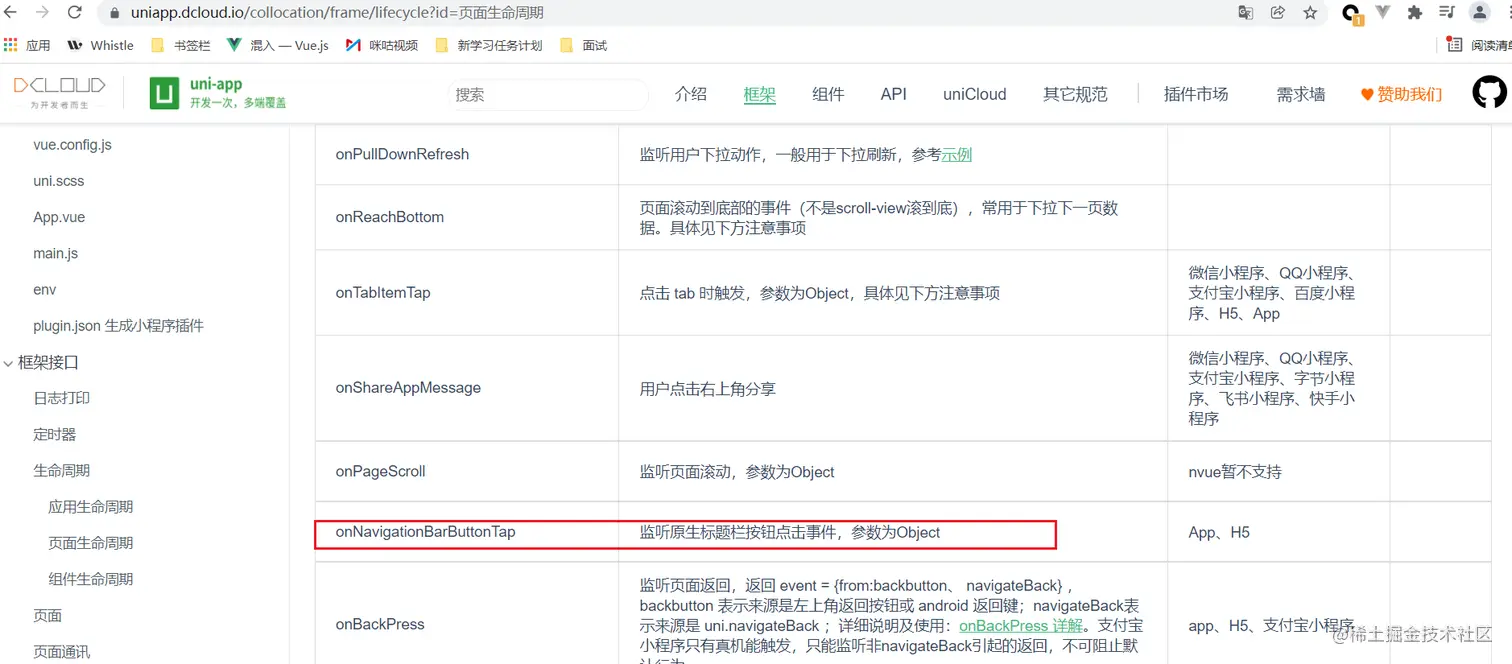Click the onReachBottom table cell
1512x664 pixels.
(x=467, y=217)
